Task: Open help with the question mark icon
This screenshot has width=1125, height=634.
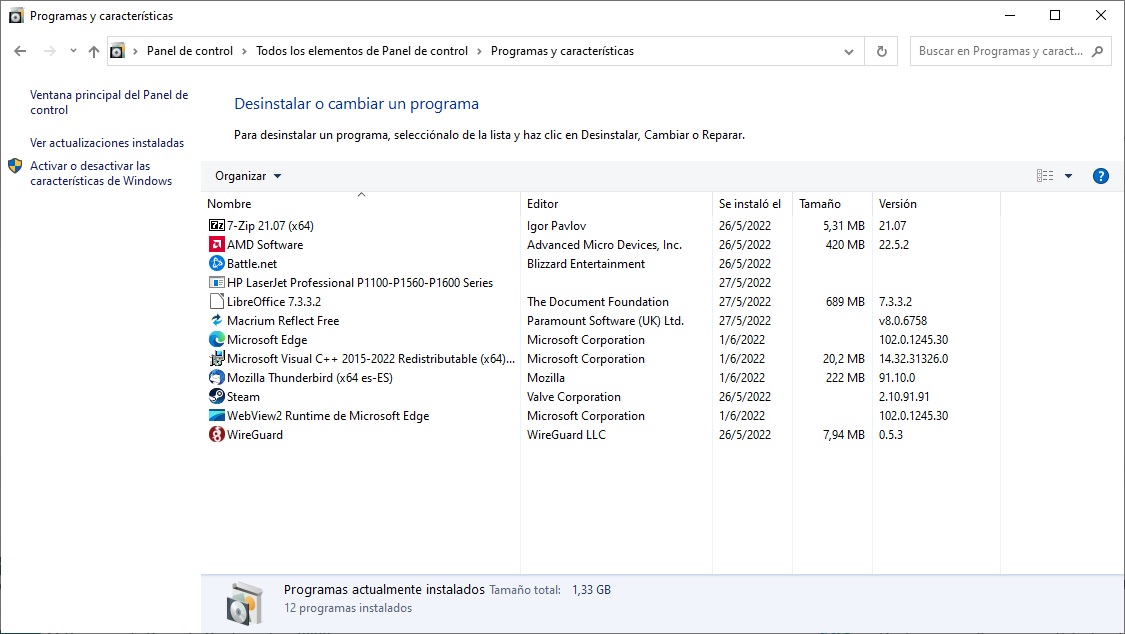Action: click(1101, 176)
